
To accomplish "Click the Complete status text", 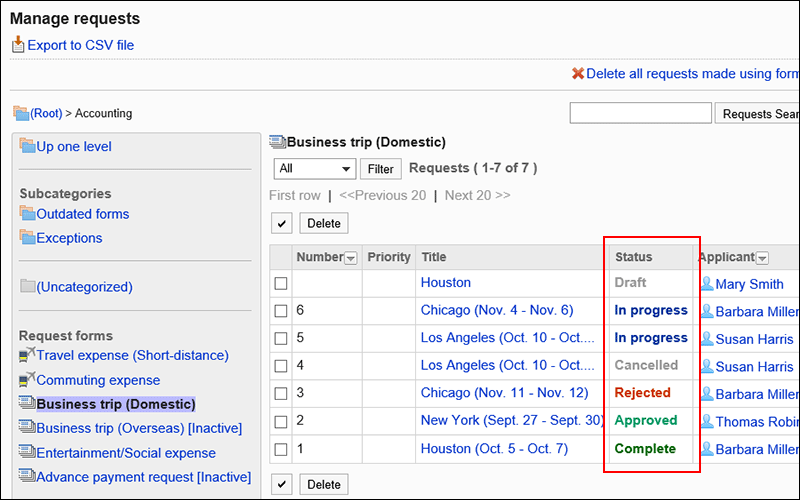I will click(x=645, y=448).
